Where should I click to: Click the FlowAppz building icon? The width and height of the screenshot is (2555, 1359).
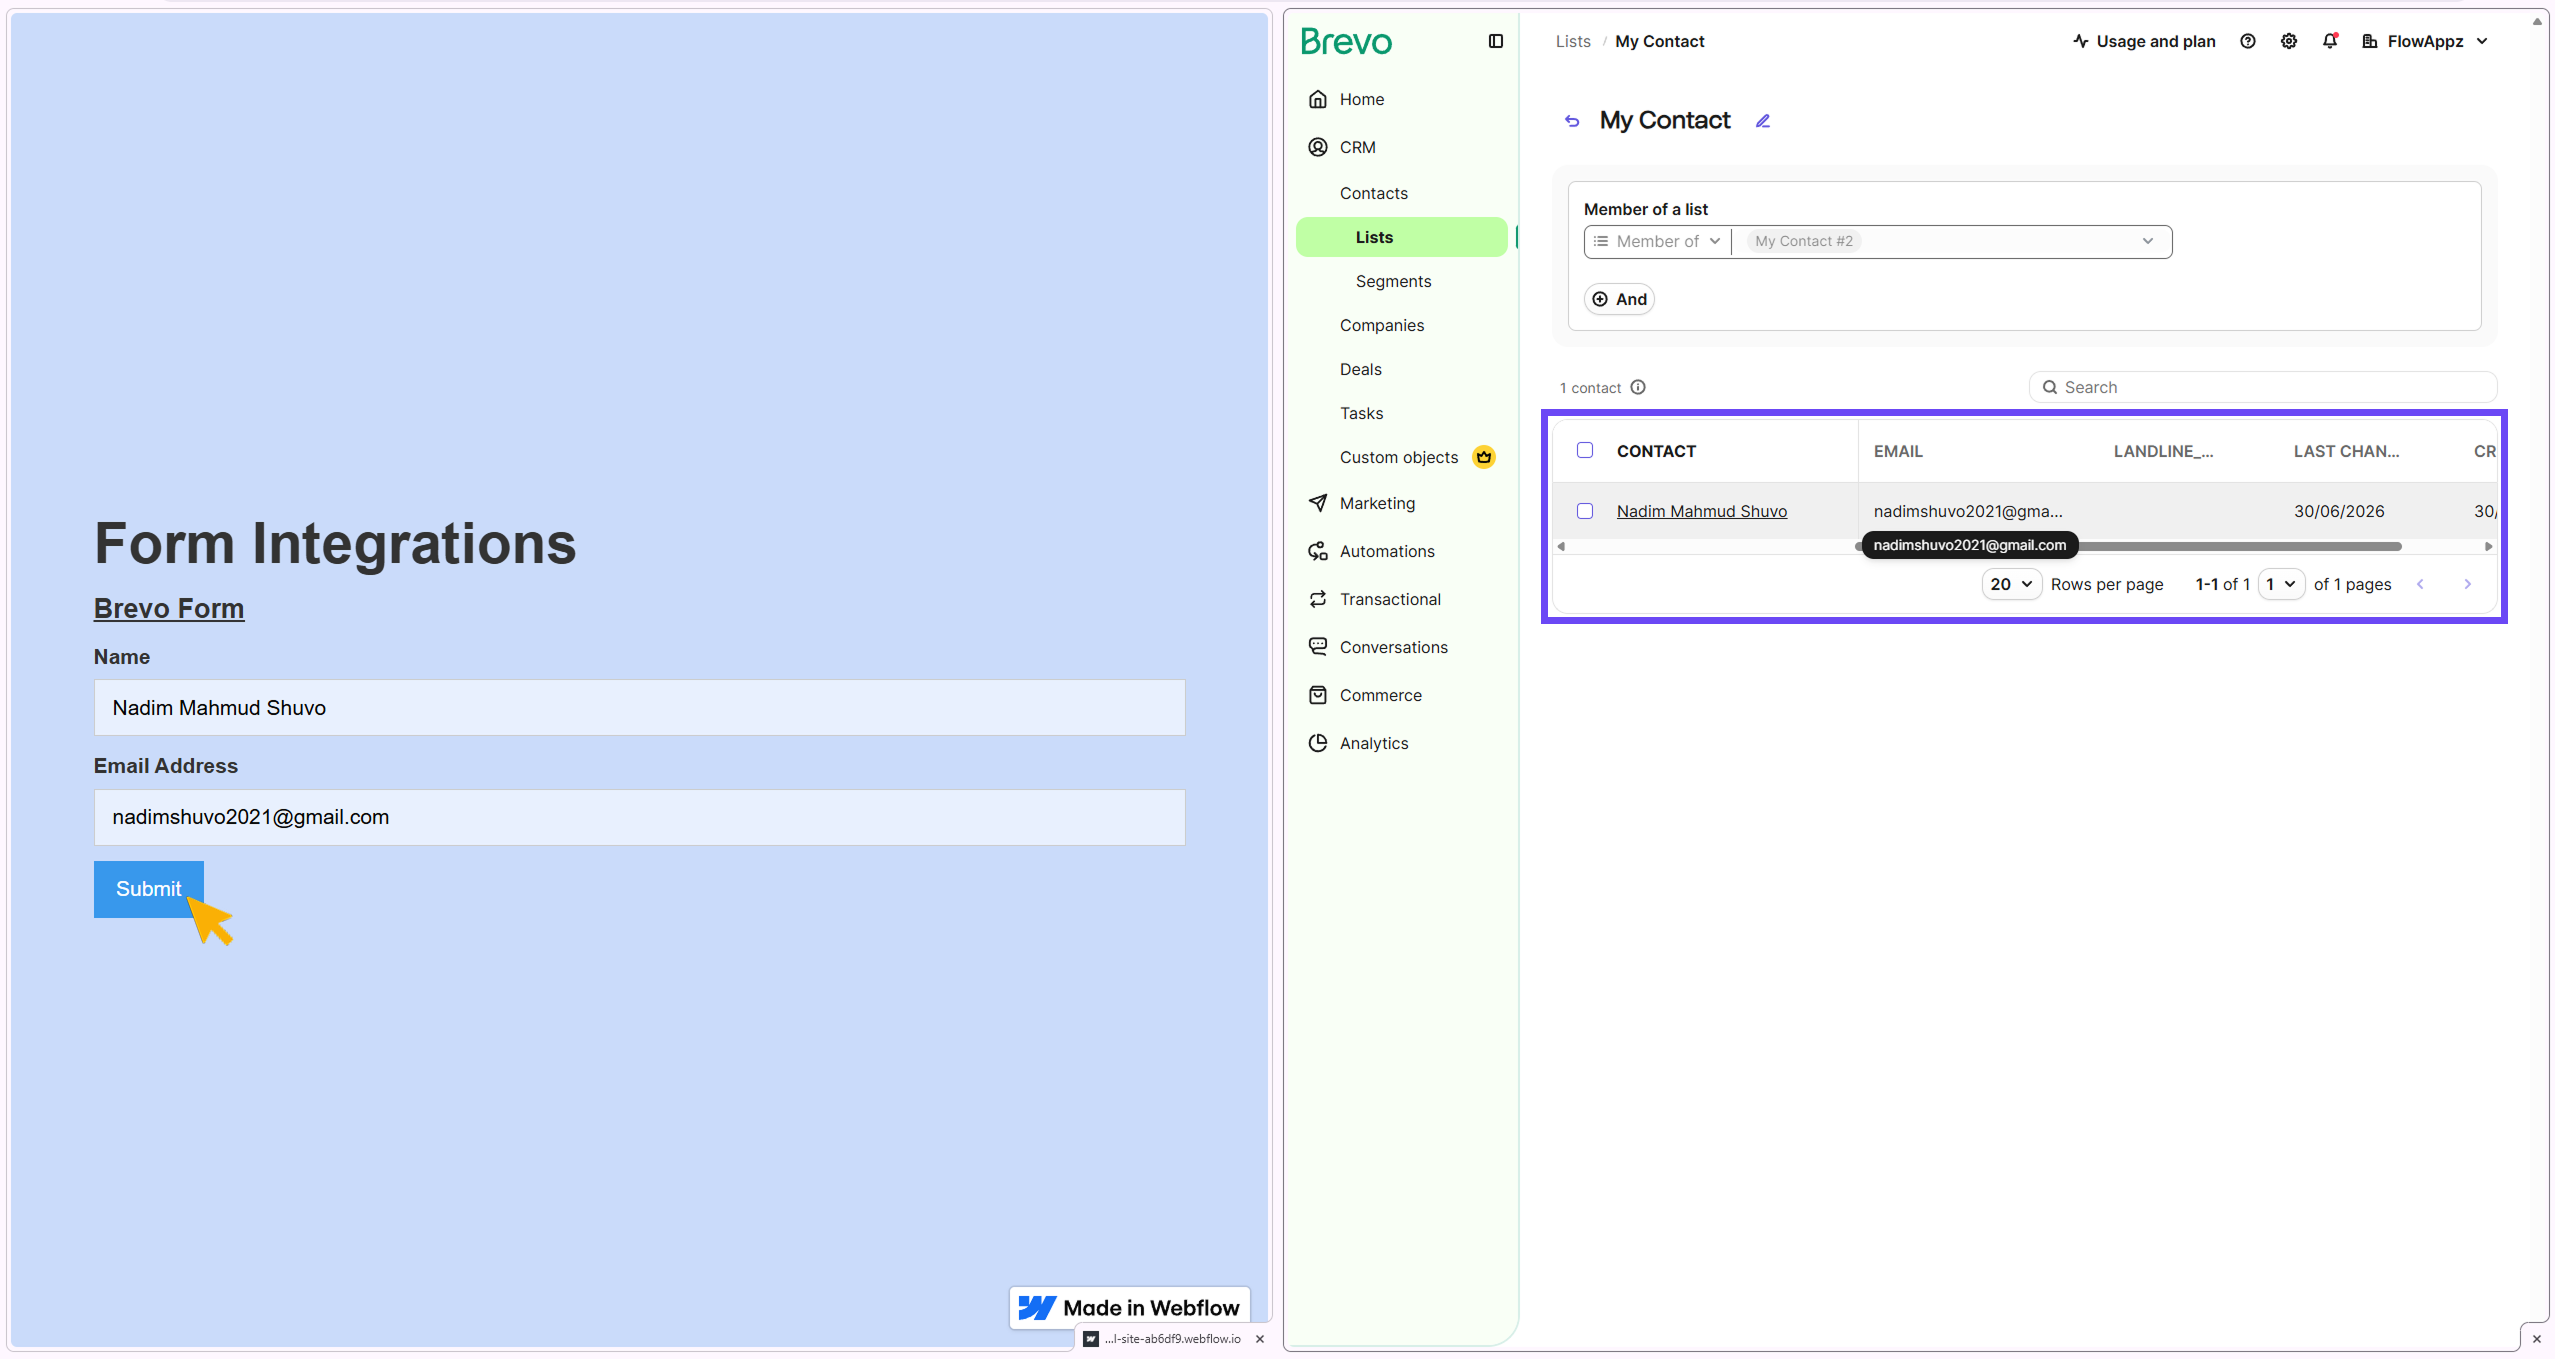[2369, 41]
